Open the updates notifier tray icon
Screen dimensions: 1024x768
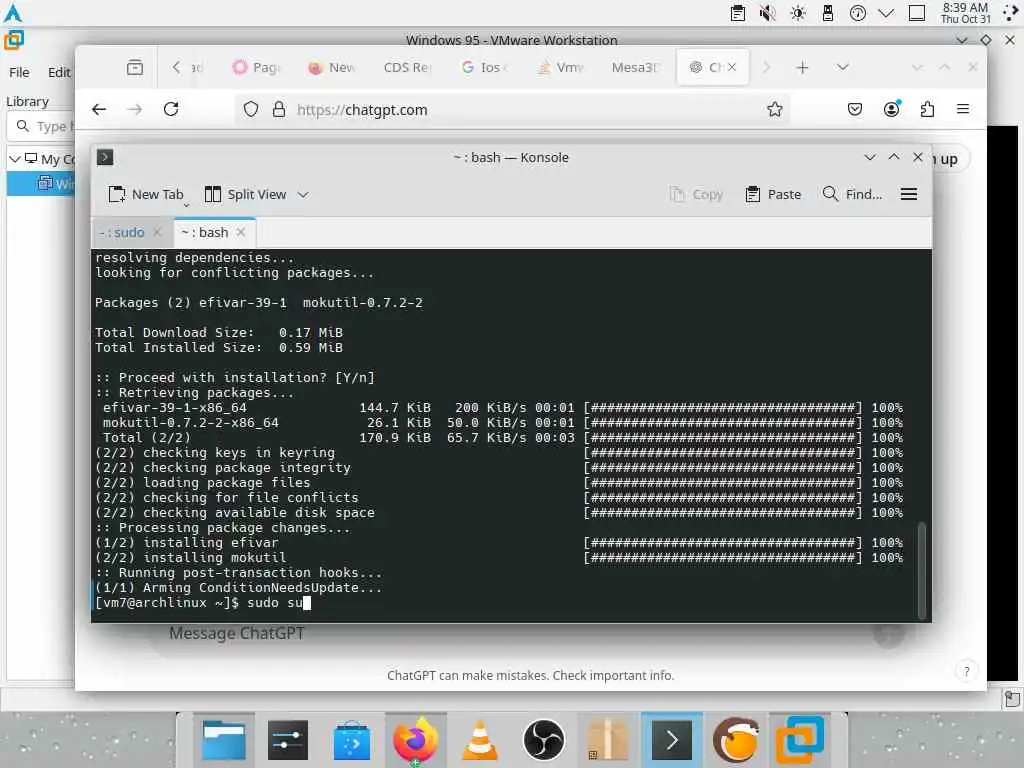pyautogui.click(x=857, y=13)
